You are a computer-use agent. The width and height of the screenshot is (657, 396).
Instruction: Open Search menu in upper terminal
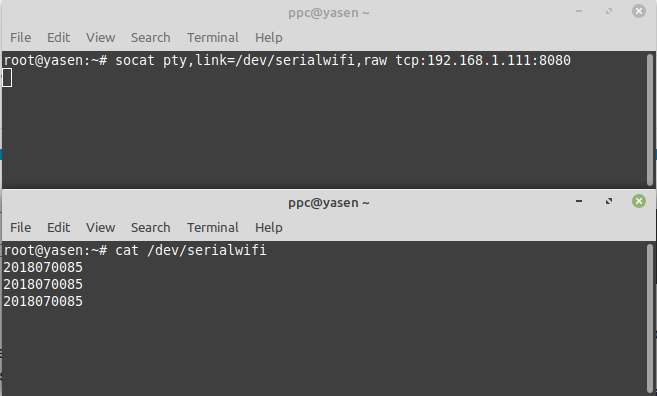coord(150,37)
